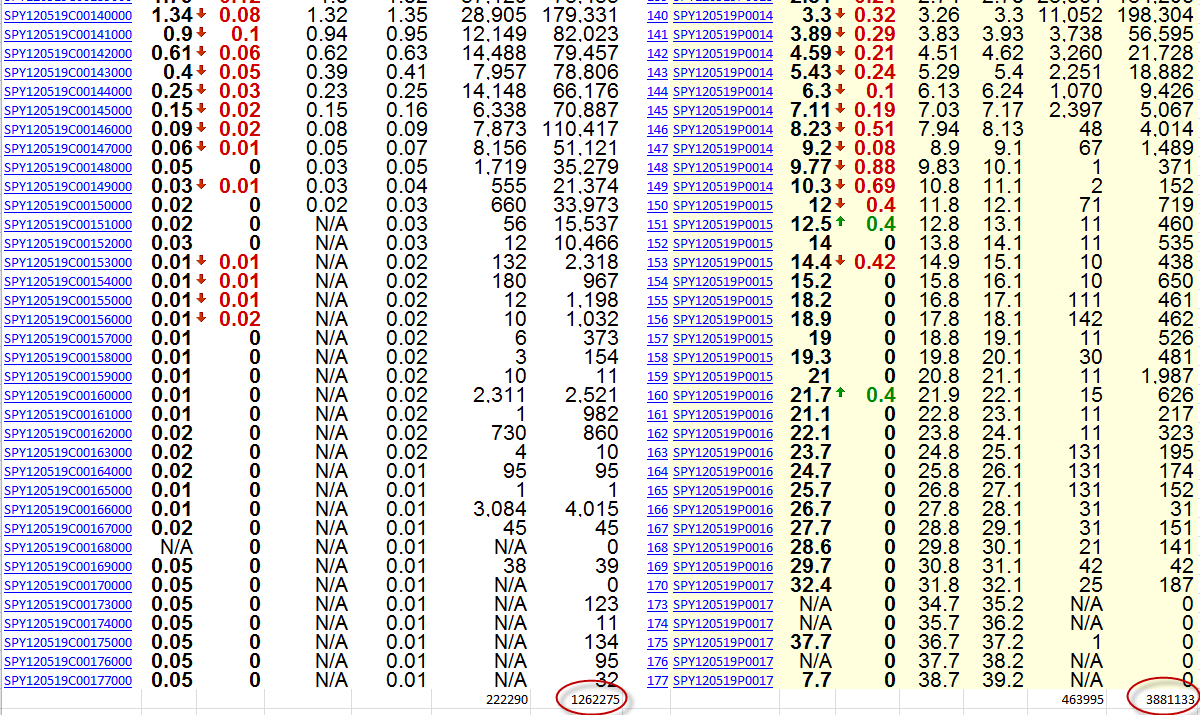
Task: Follow the SPY120519C00168000 link
Action: (68, 548)
